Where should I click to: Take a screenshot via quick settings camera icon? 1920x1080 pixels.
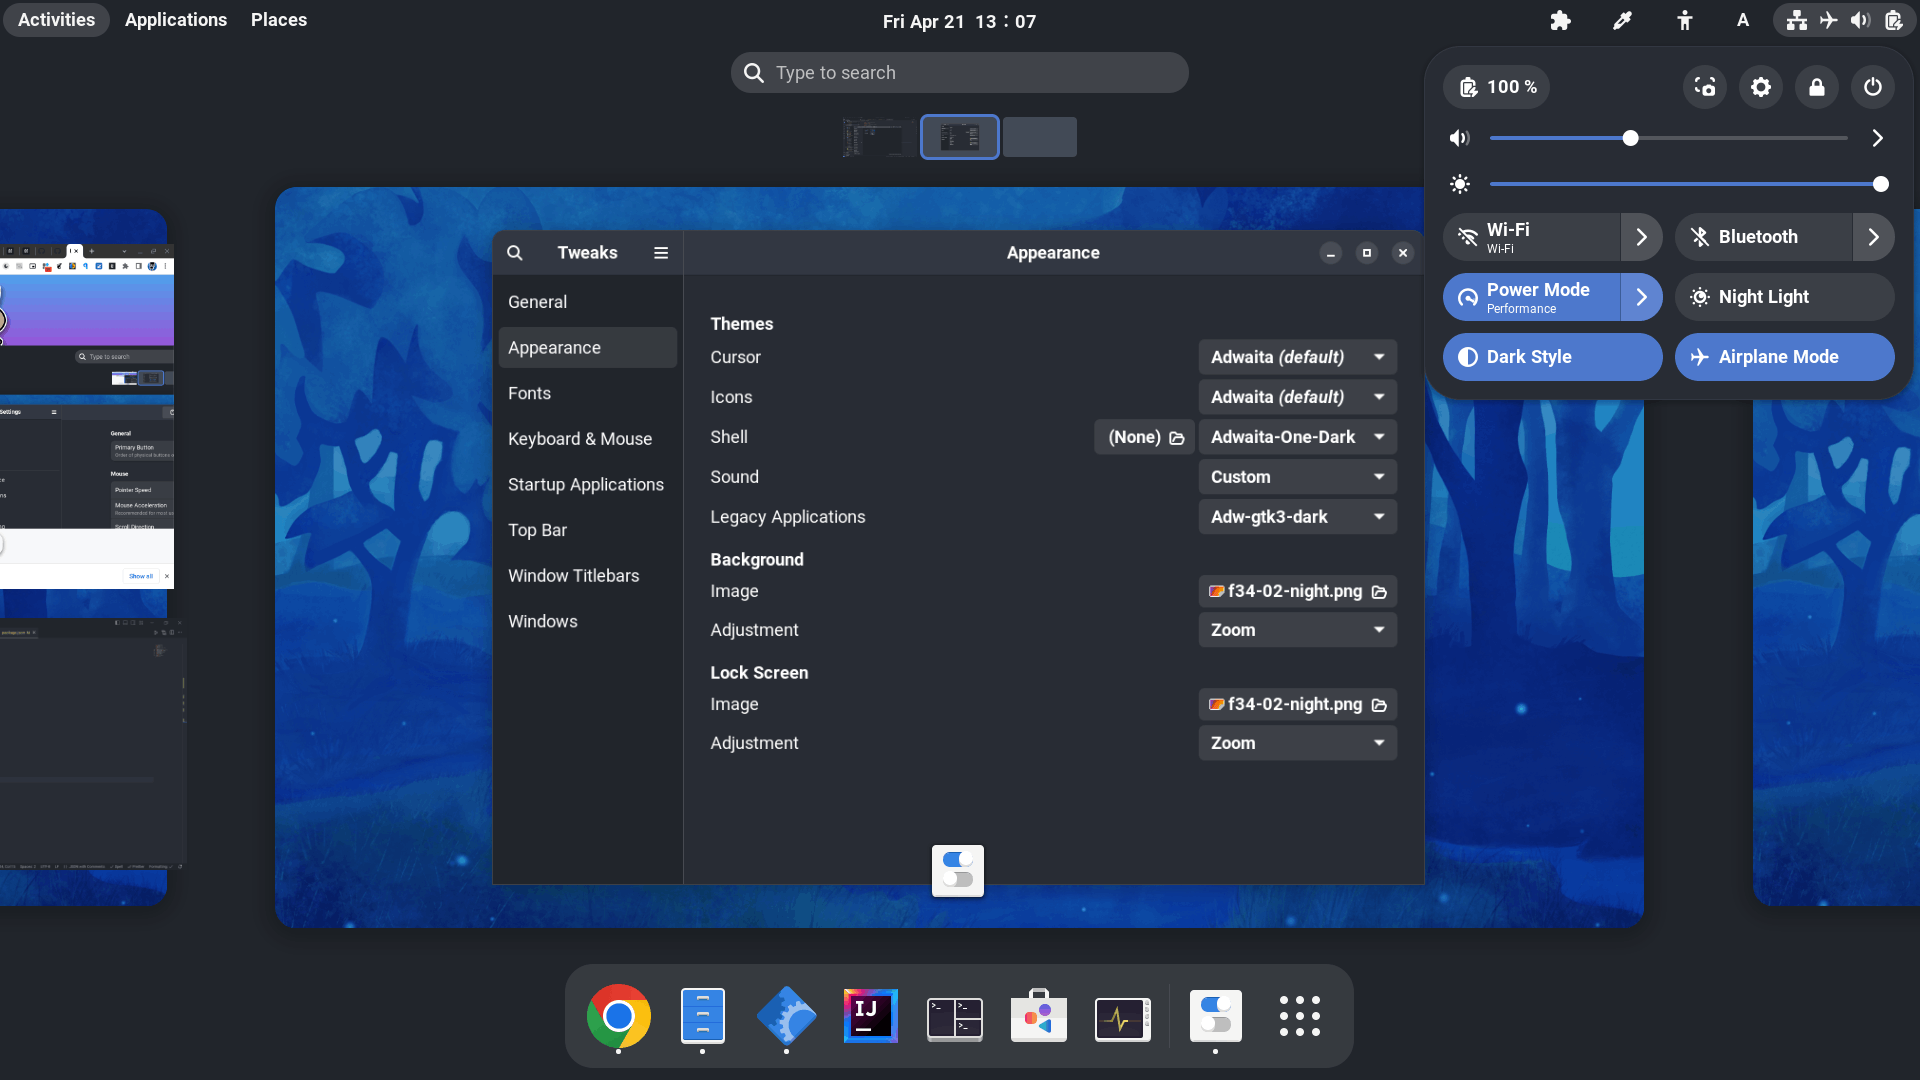pyautogui.click(x=1704, y=87)
